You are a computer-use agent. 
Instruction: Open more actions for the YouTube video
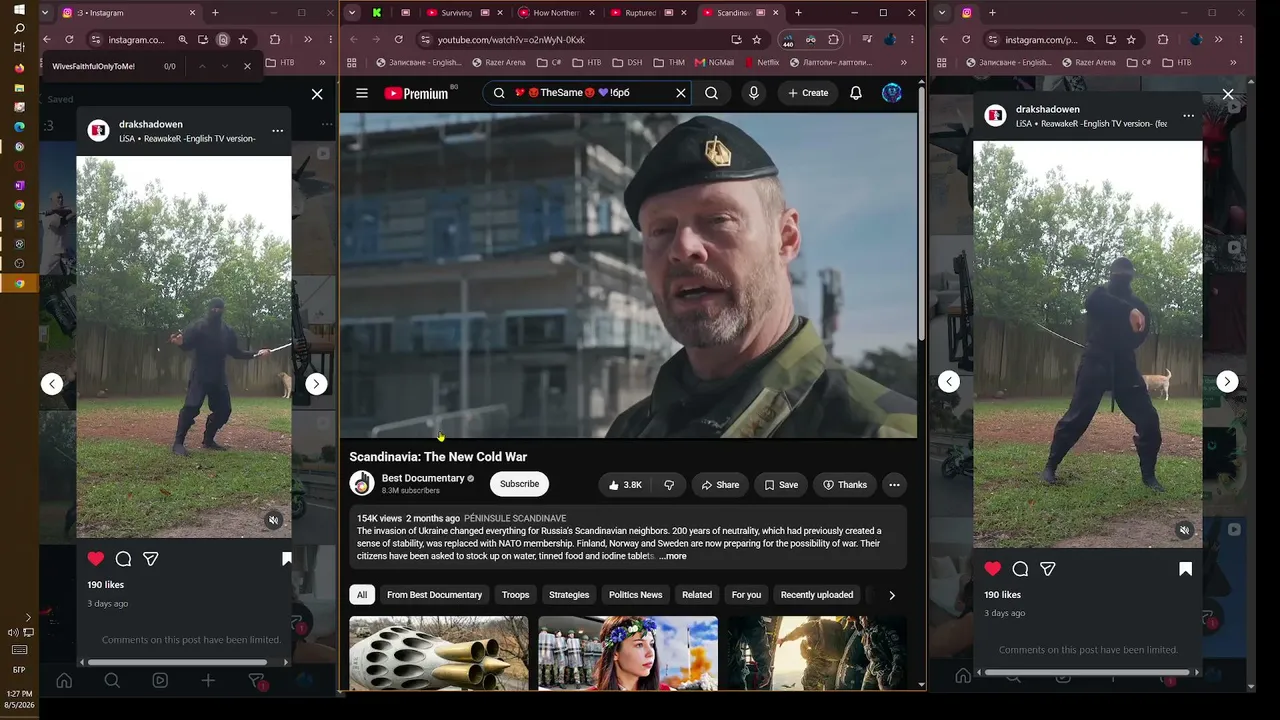coord(894,485)
